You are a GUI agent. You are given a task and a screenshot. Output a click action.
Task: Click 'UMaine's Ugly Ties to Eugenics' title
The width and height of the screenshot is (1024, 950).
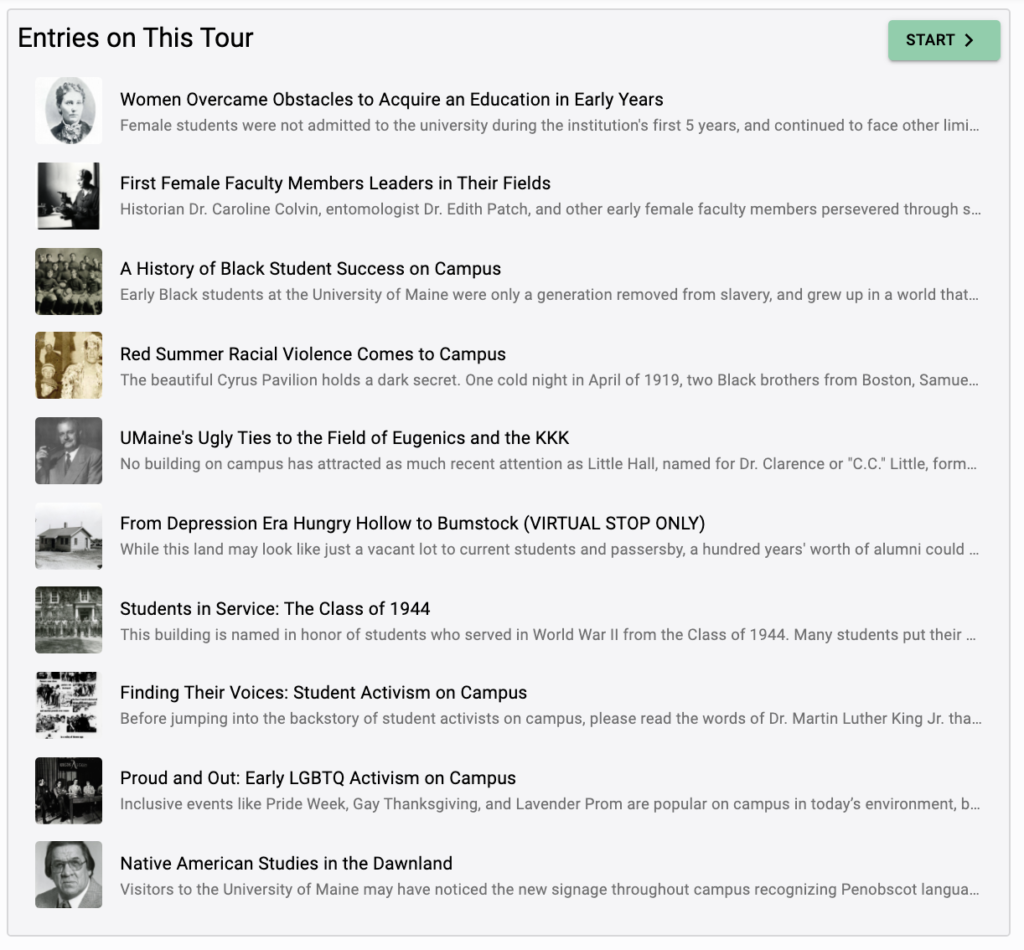pos(344,437)
